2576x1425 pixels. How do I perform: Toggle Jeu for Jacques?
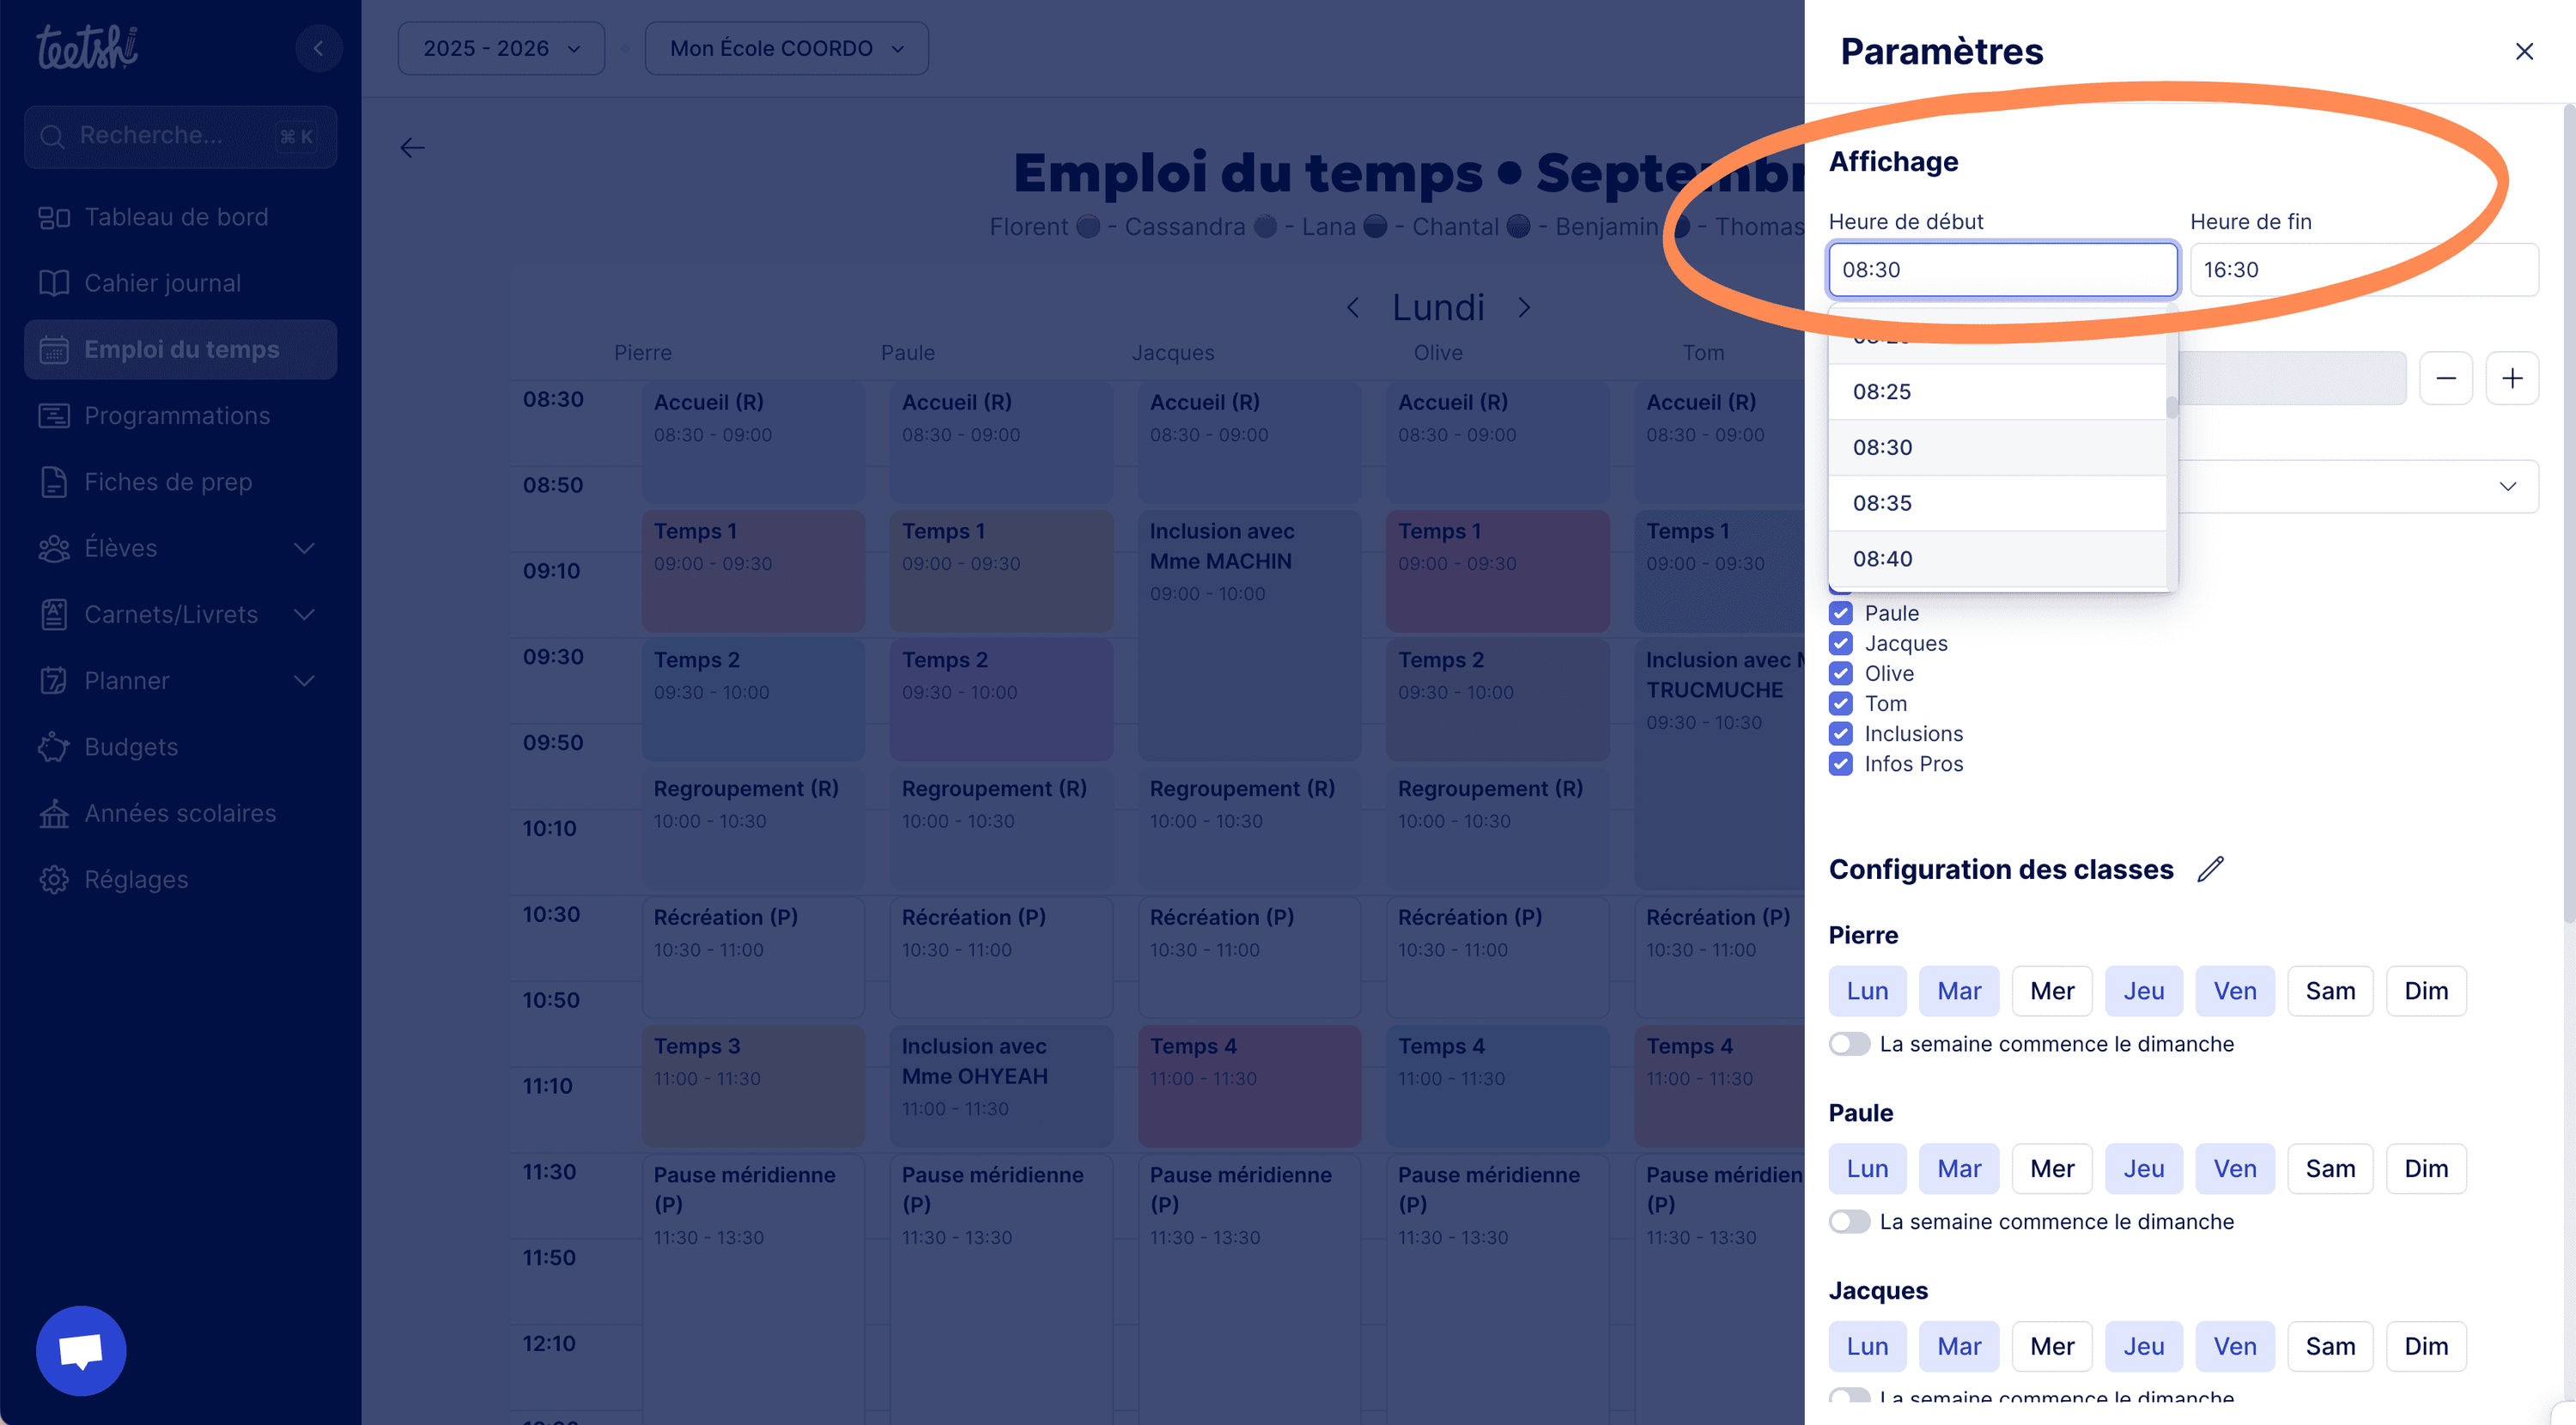point(2143,1347)
